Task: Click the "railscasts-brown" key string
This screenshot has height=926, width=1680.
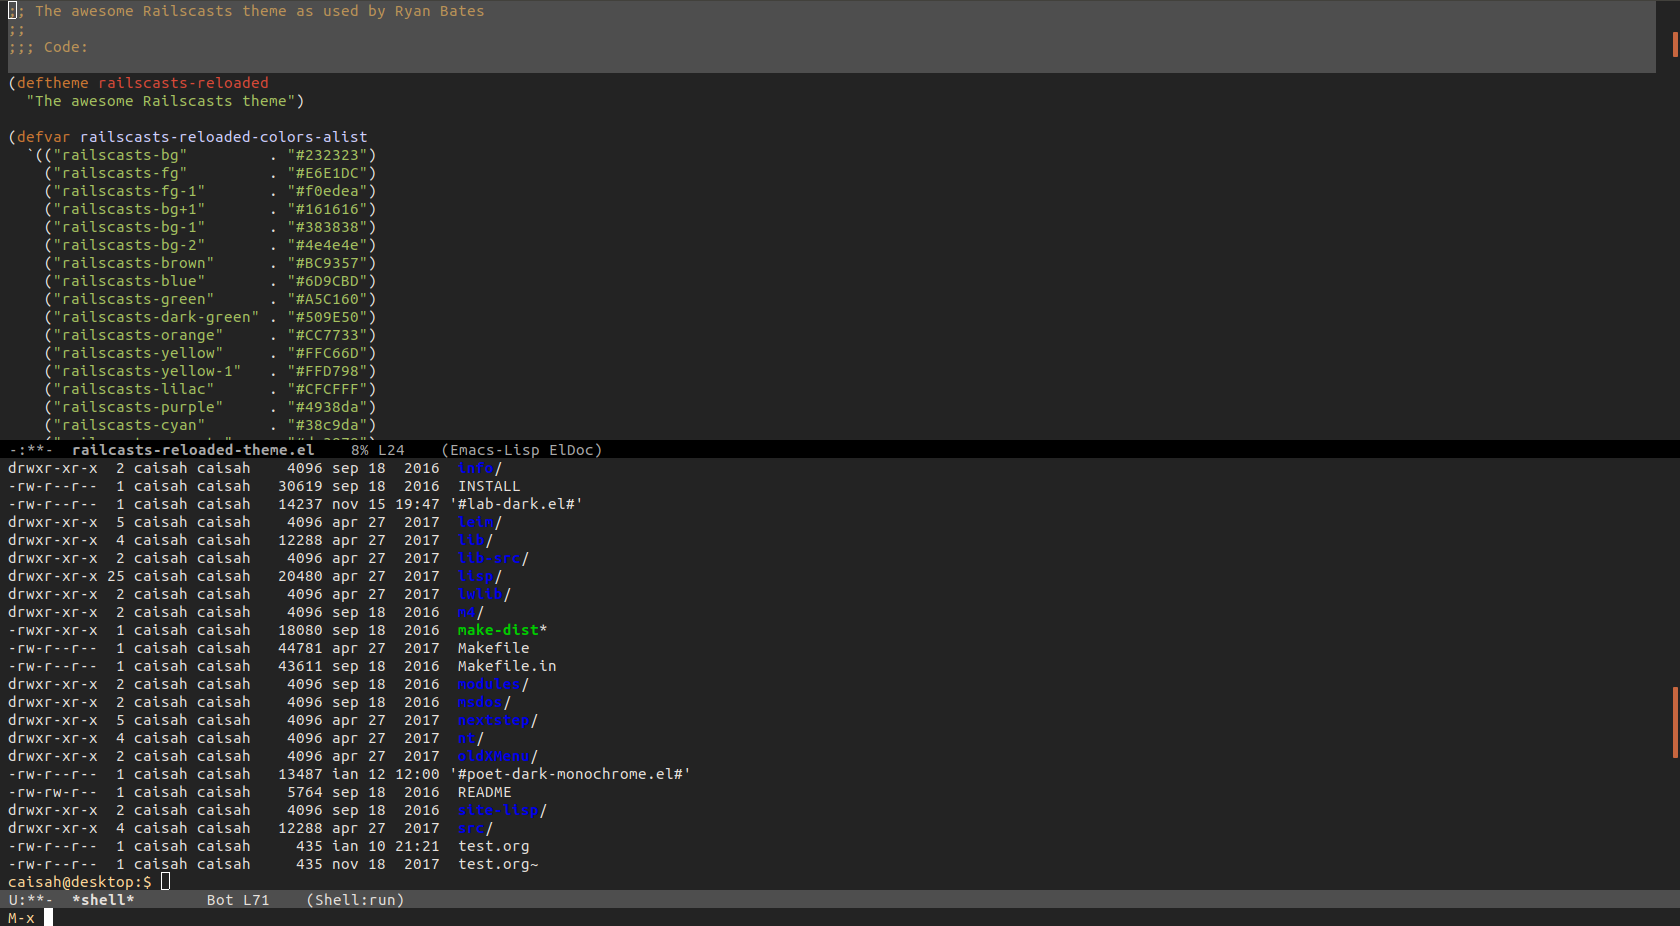Action: click(x=134, y=263)
